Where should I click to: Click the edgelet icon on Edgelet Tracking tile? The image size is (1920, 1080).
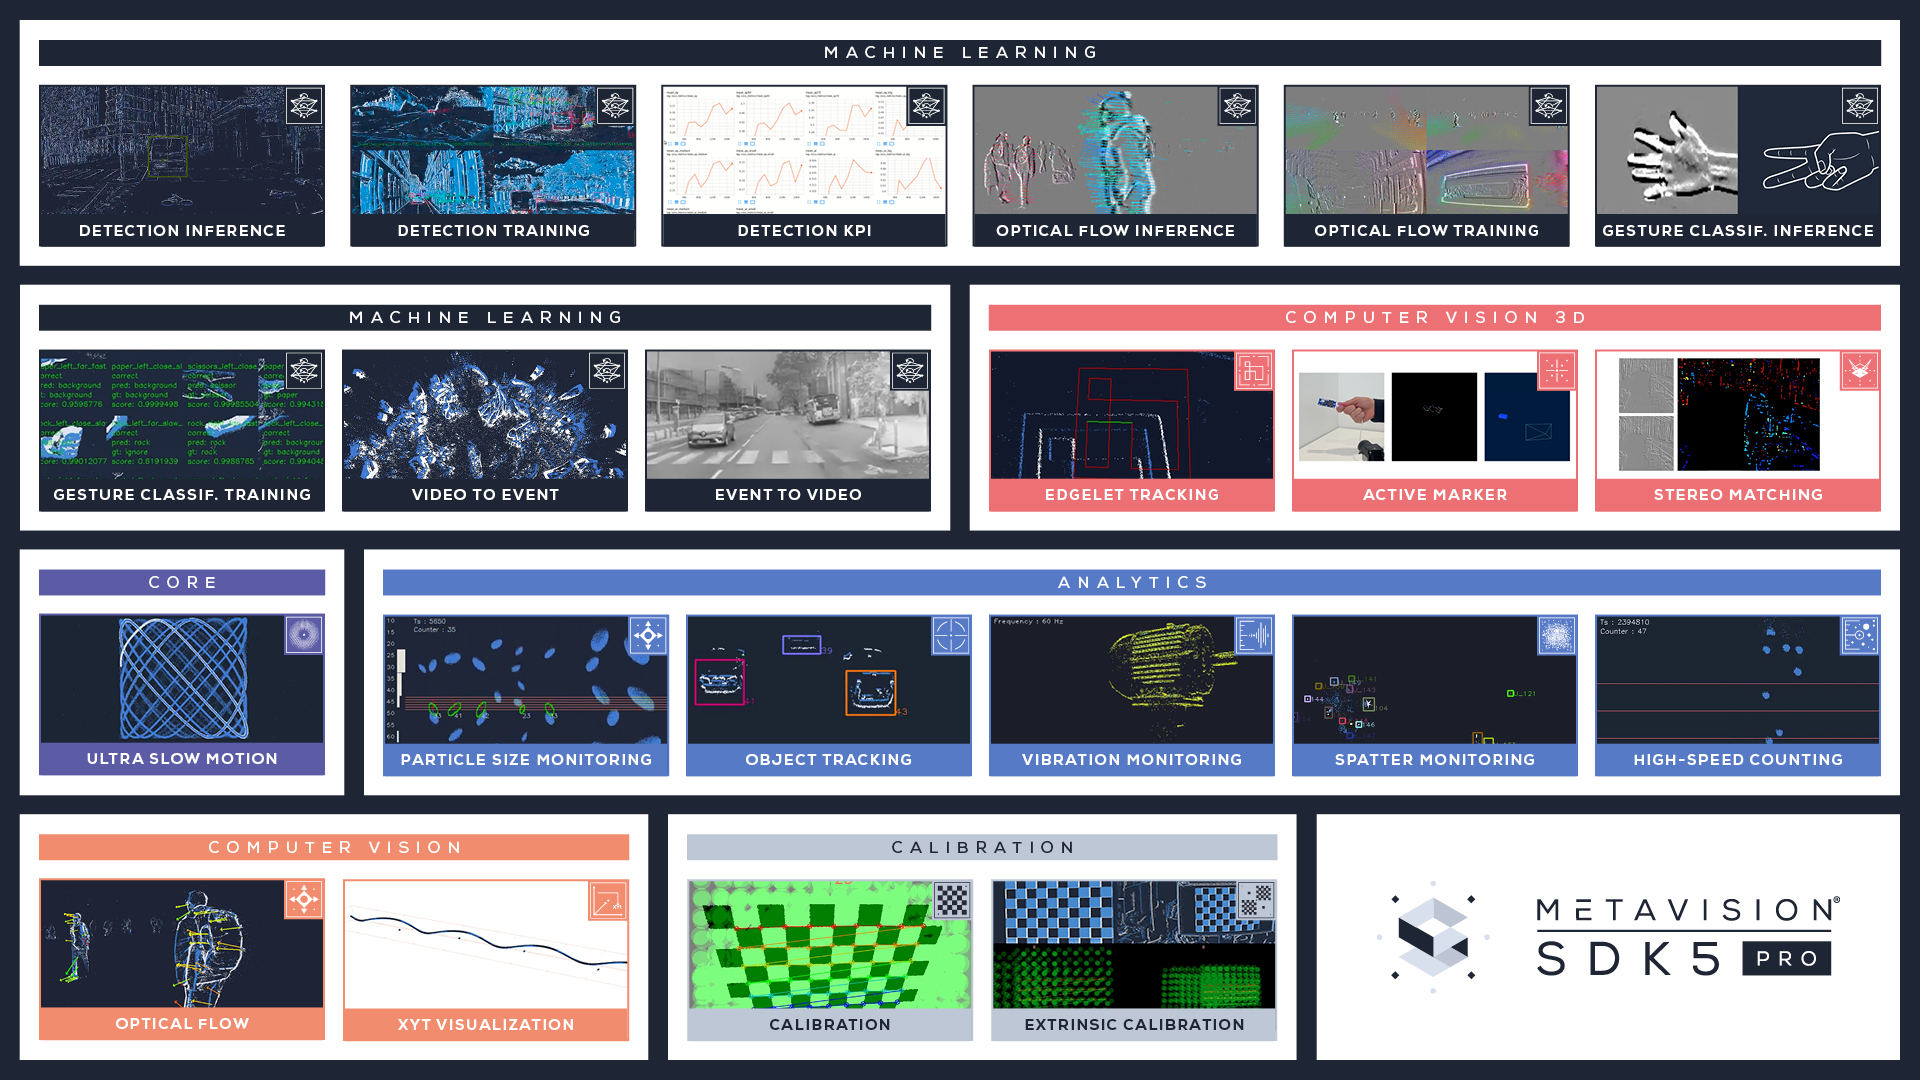click(x=1254, y=371)
